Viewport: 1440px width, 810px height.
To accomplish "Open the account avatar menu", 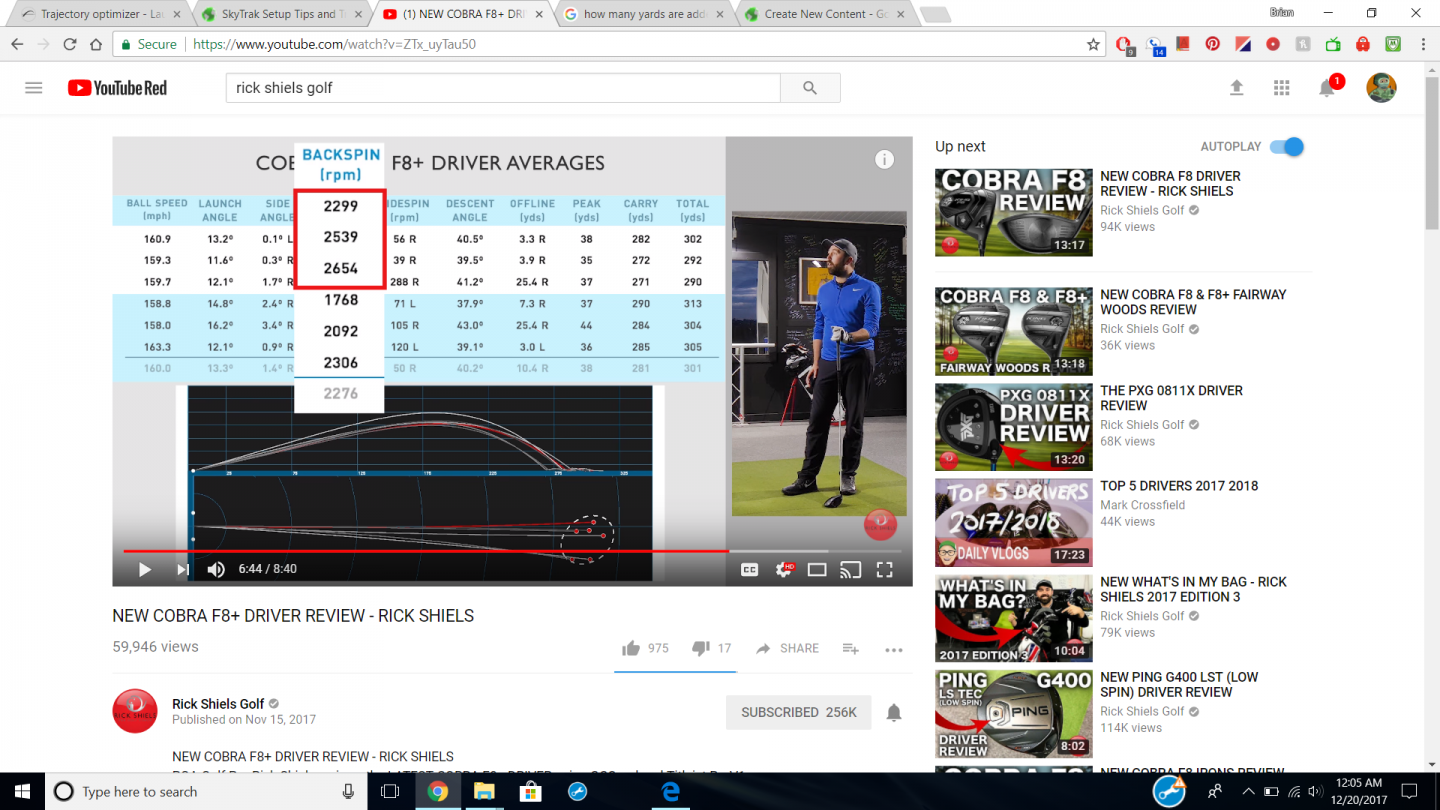I will 1381,88.
